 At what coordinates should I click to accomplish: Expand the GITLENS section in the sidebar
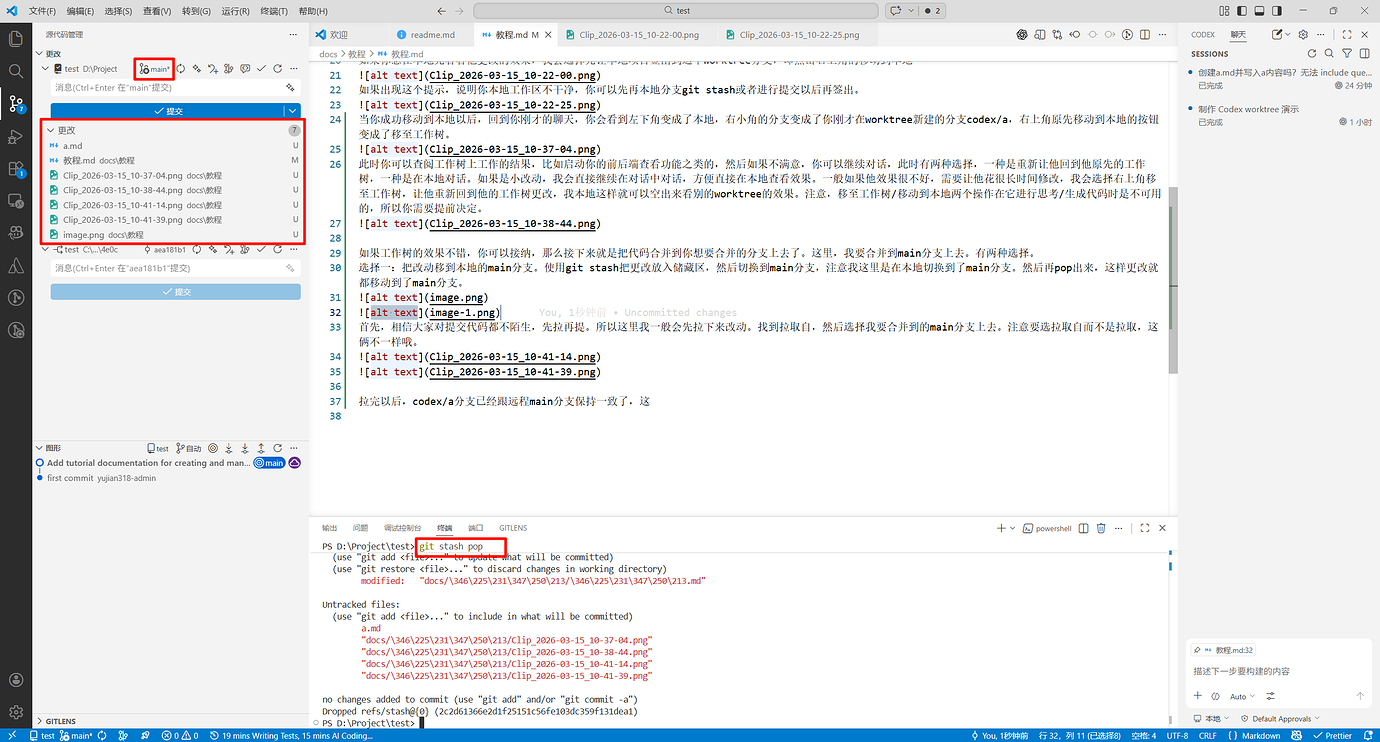click(x=61, y=721)
